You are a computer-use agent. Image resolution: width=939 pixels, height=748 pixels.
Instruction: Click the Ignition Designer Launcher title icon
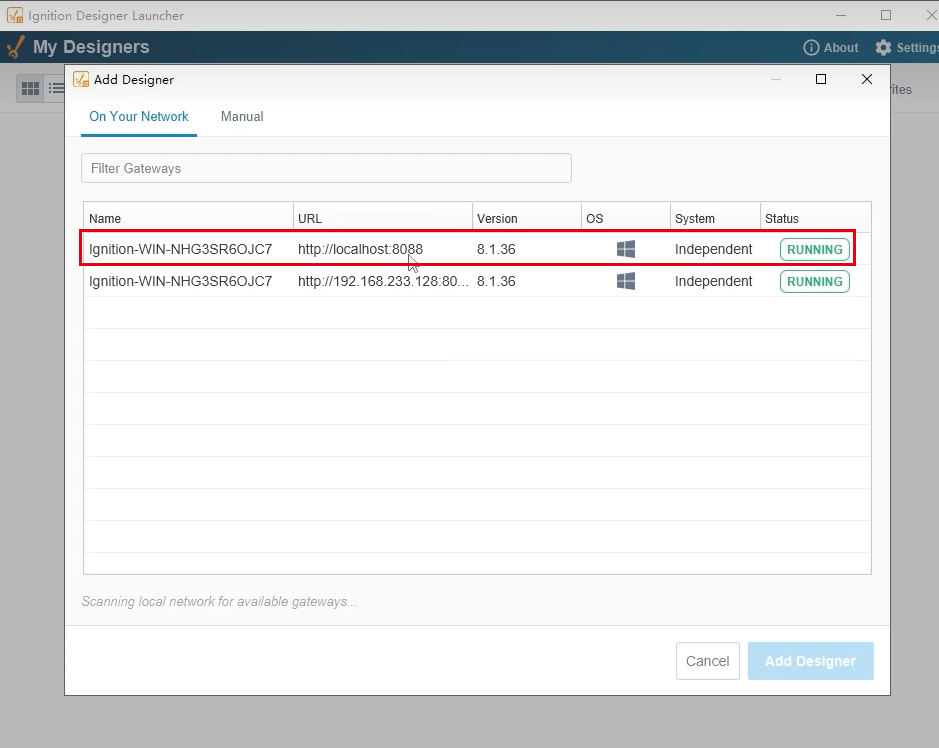pyautogui.click(x=15, y=15)
